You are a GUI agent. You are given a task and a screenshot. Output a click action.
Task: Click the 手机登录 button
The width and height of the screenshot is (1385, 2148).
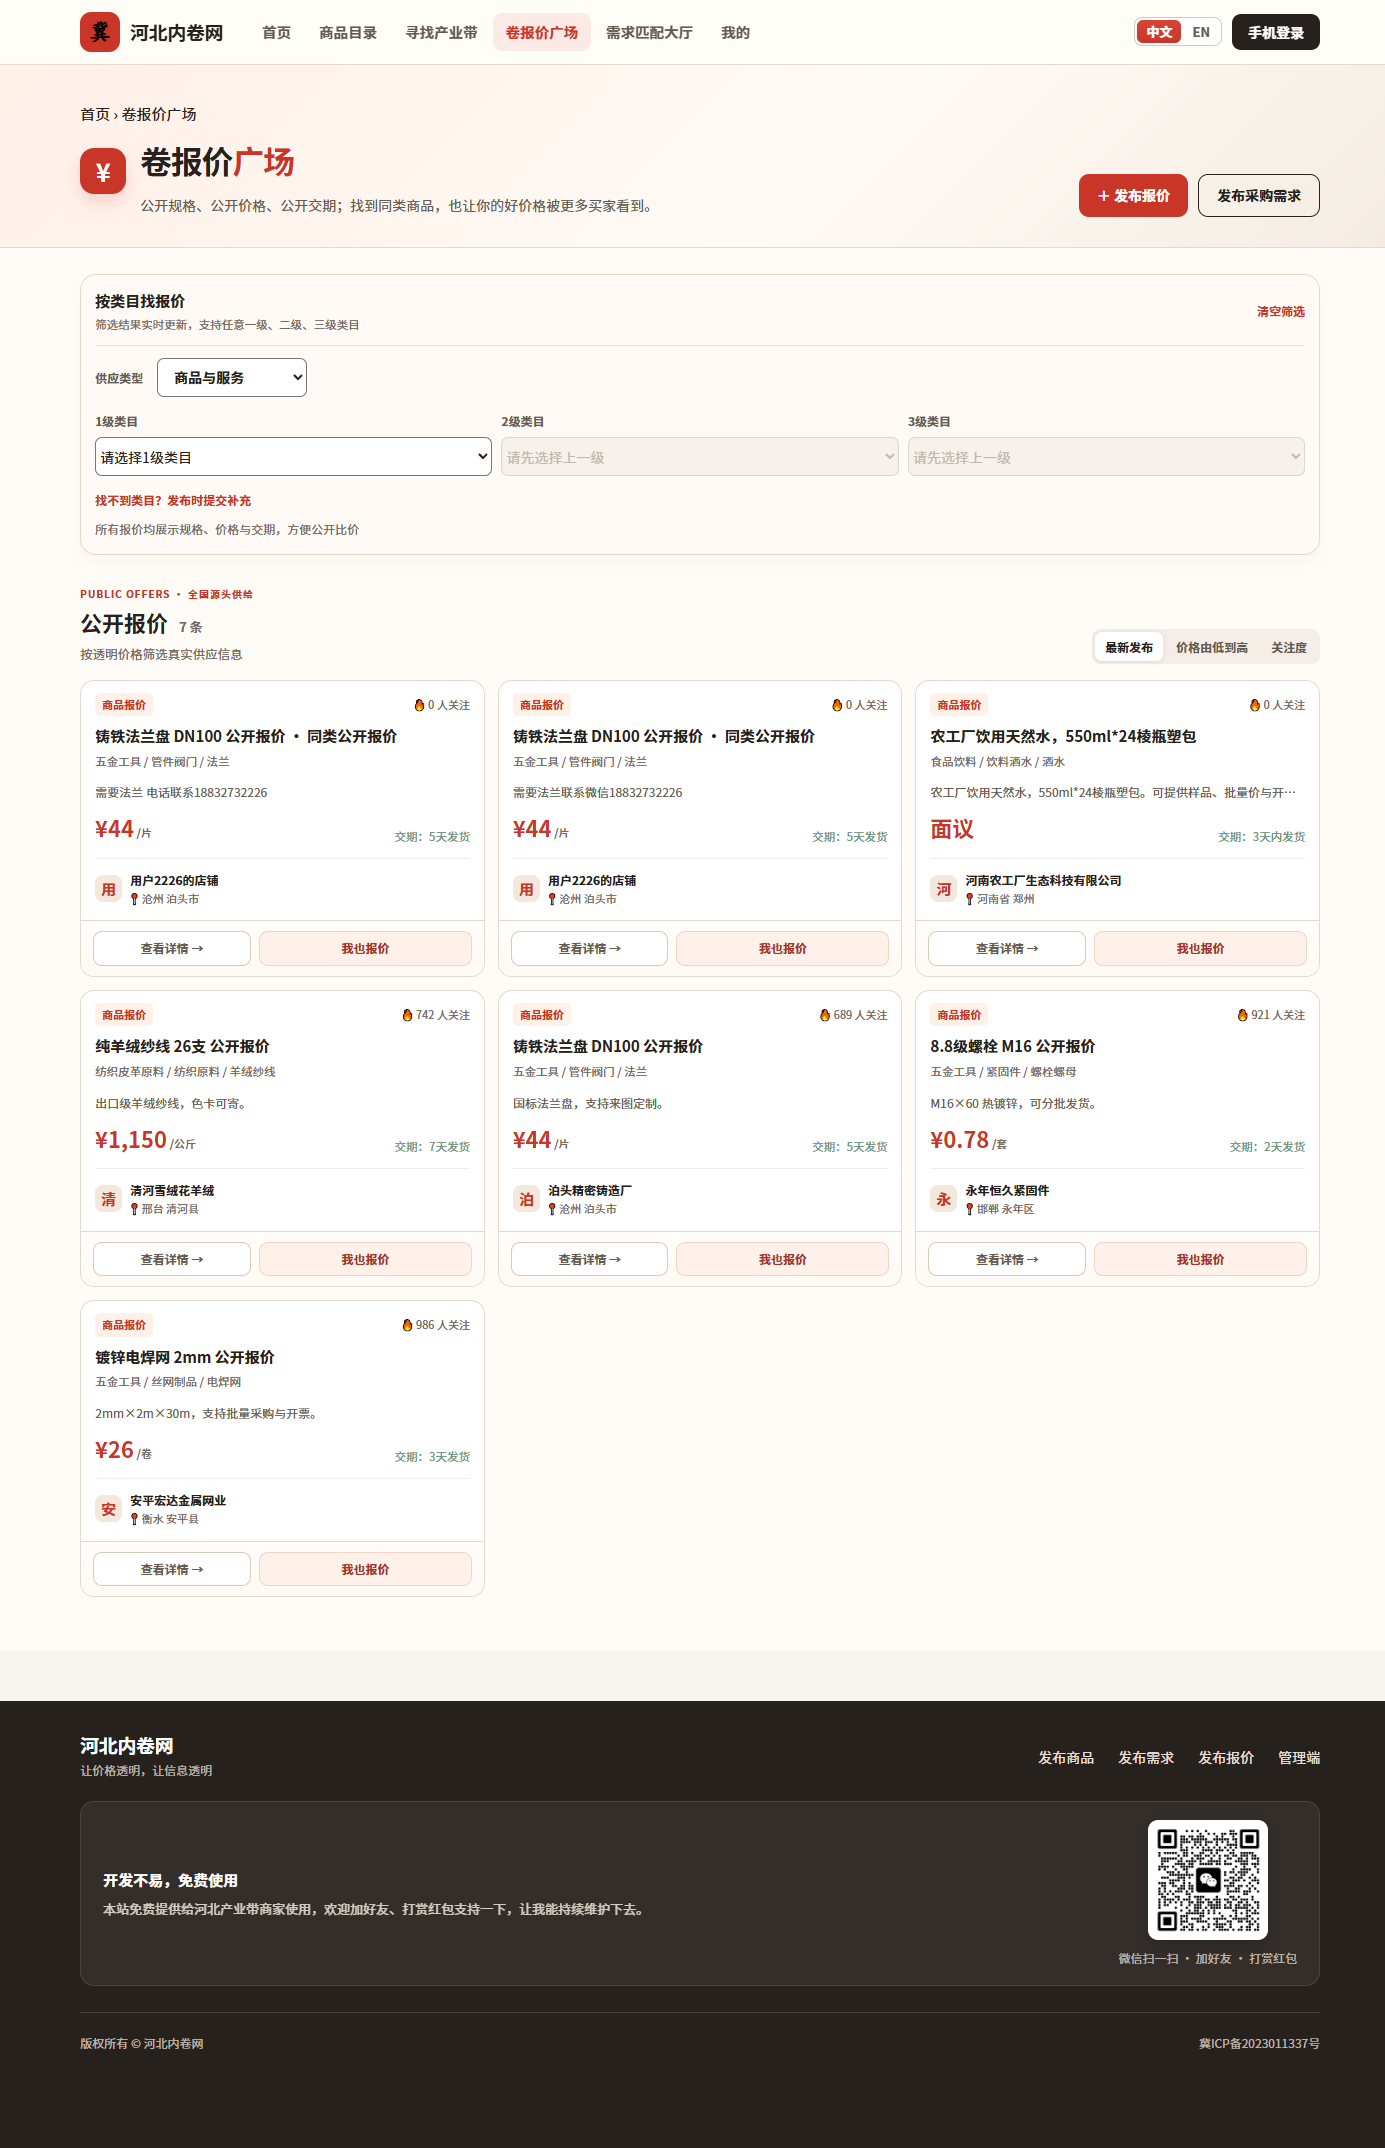click(x=1275, y=32)
